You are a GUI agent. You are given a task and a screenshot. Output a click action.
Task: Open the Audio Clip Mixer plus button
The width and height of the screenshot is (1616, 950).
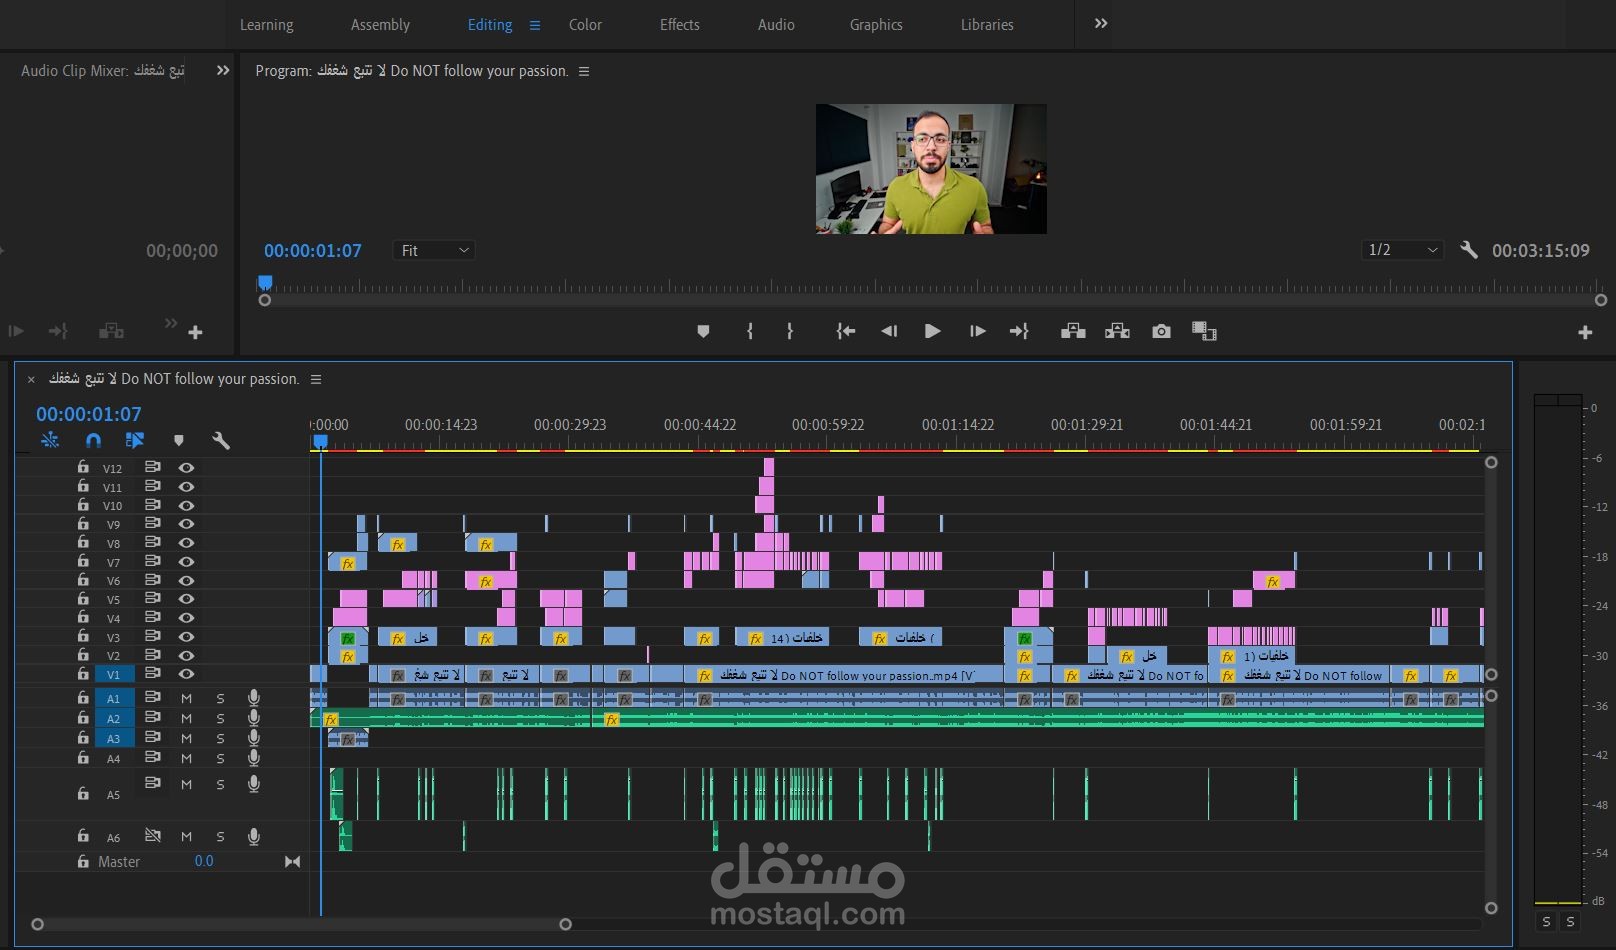[196, 332]
